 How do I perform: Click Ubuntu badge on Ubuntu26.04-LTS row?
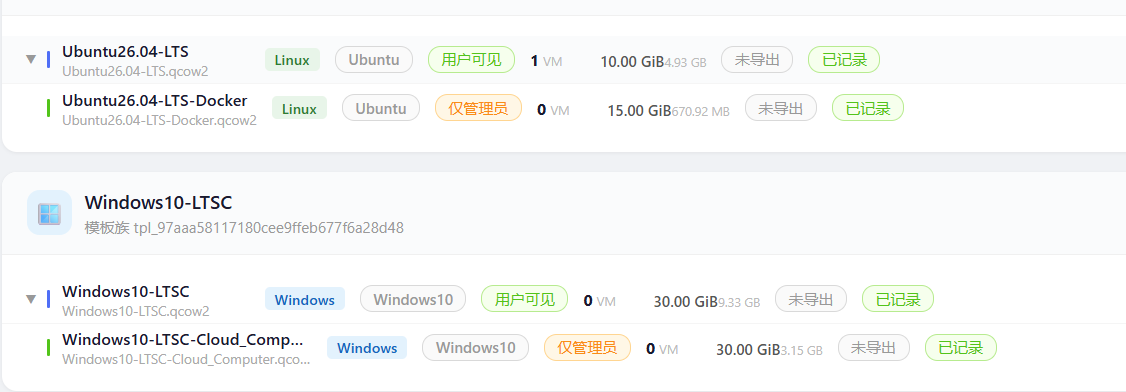click(x=374, y=60)
